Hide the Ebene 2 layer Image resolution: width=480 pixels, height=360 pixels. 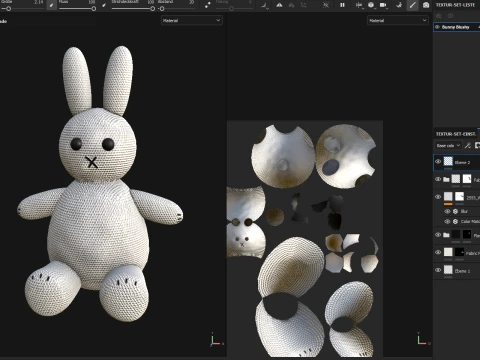pos(438,162)
